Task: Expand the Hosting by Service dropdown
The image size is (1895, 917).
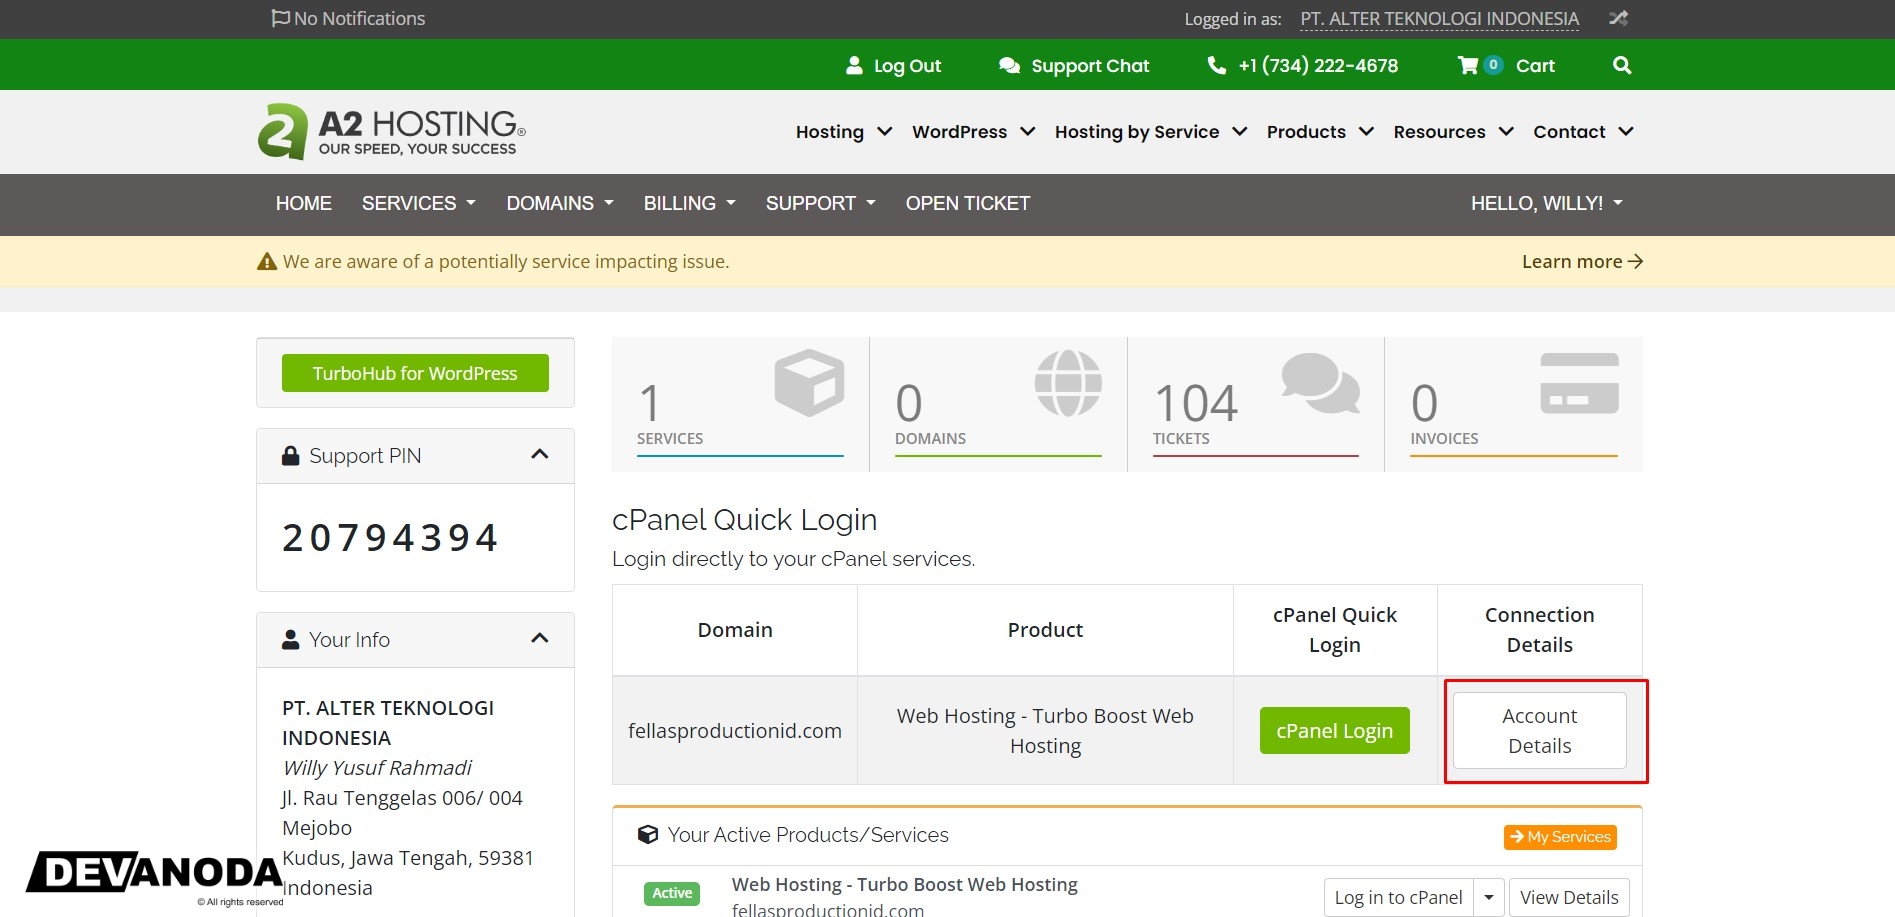Action: [1151, 132]
